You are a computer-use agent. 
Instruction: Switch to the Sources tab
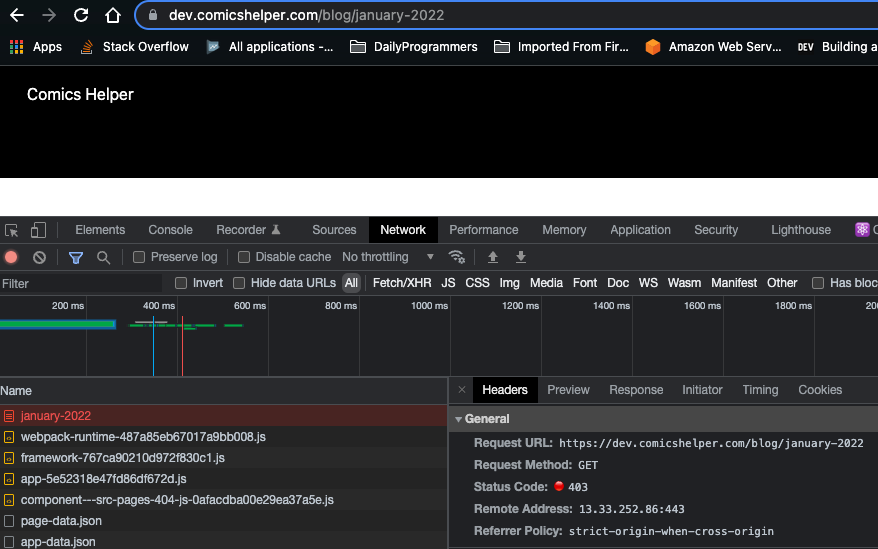(334, 230)
